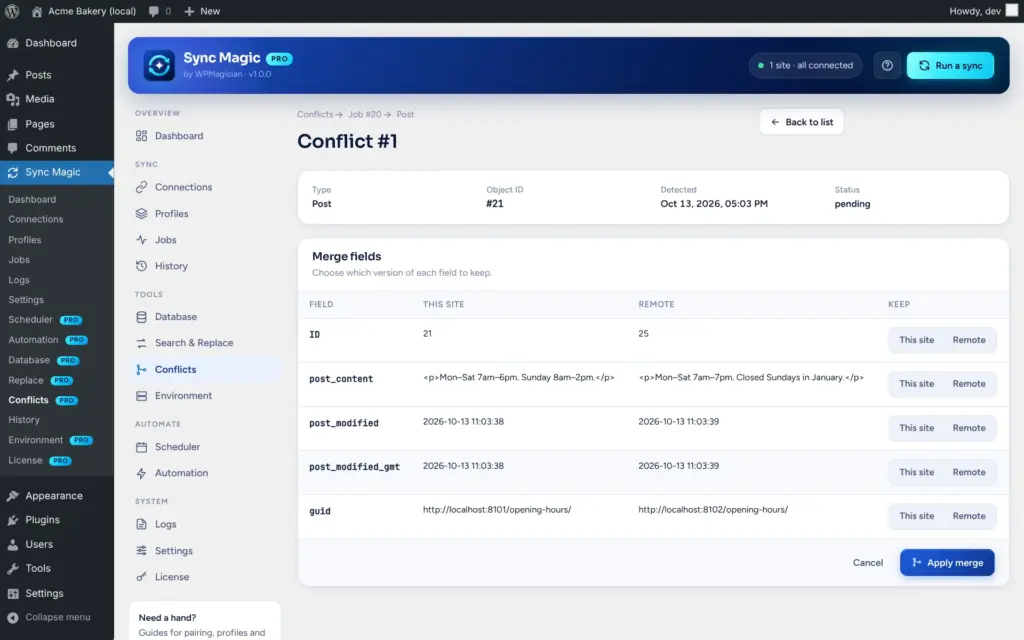1024x640 pixels.
Task: Click the Automation lightning icon
Action: (x=141, y=473)
